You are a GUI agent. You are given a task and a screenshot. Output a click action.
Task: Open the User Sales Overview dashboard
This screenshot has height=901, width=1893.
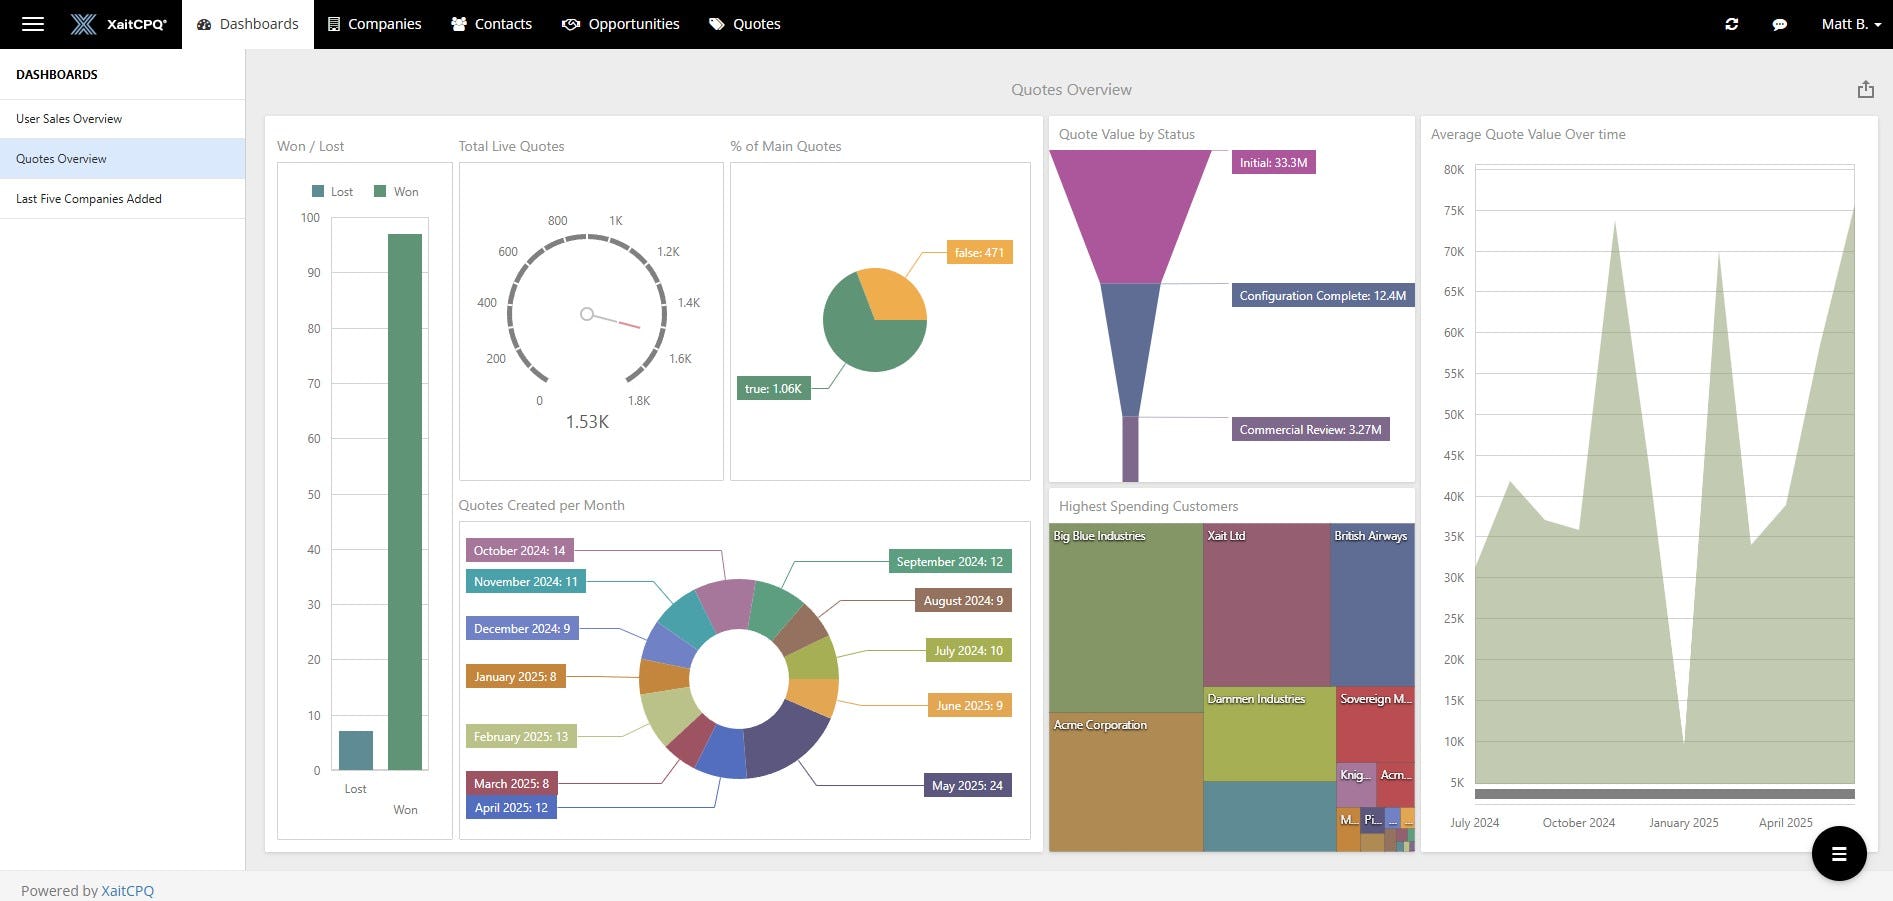68,118
